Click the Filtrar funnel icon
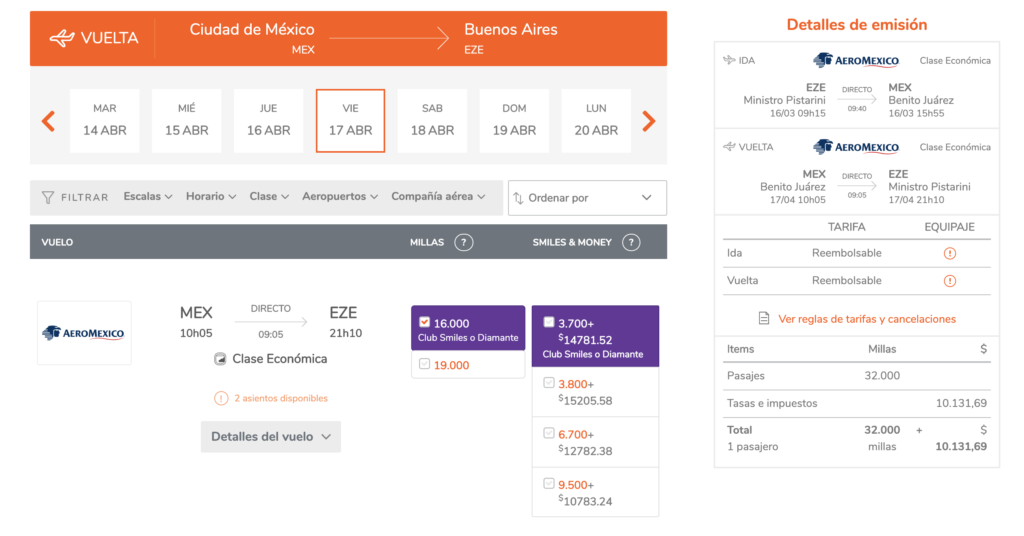The width and height of the screenshot is (1024, 536). (x=48, y=197)
